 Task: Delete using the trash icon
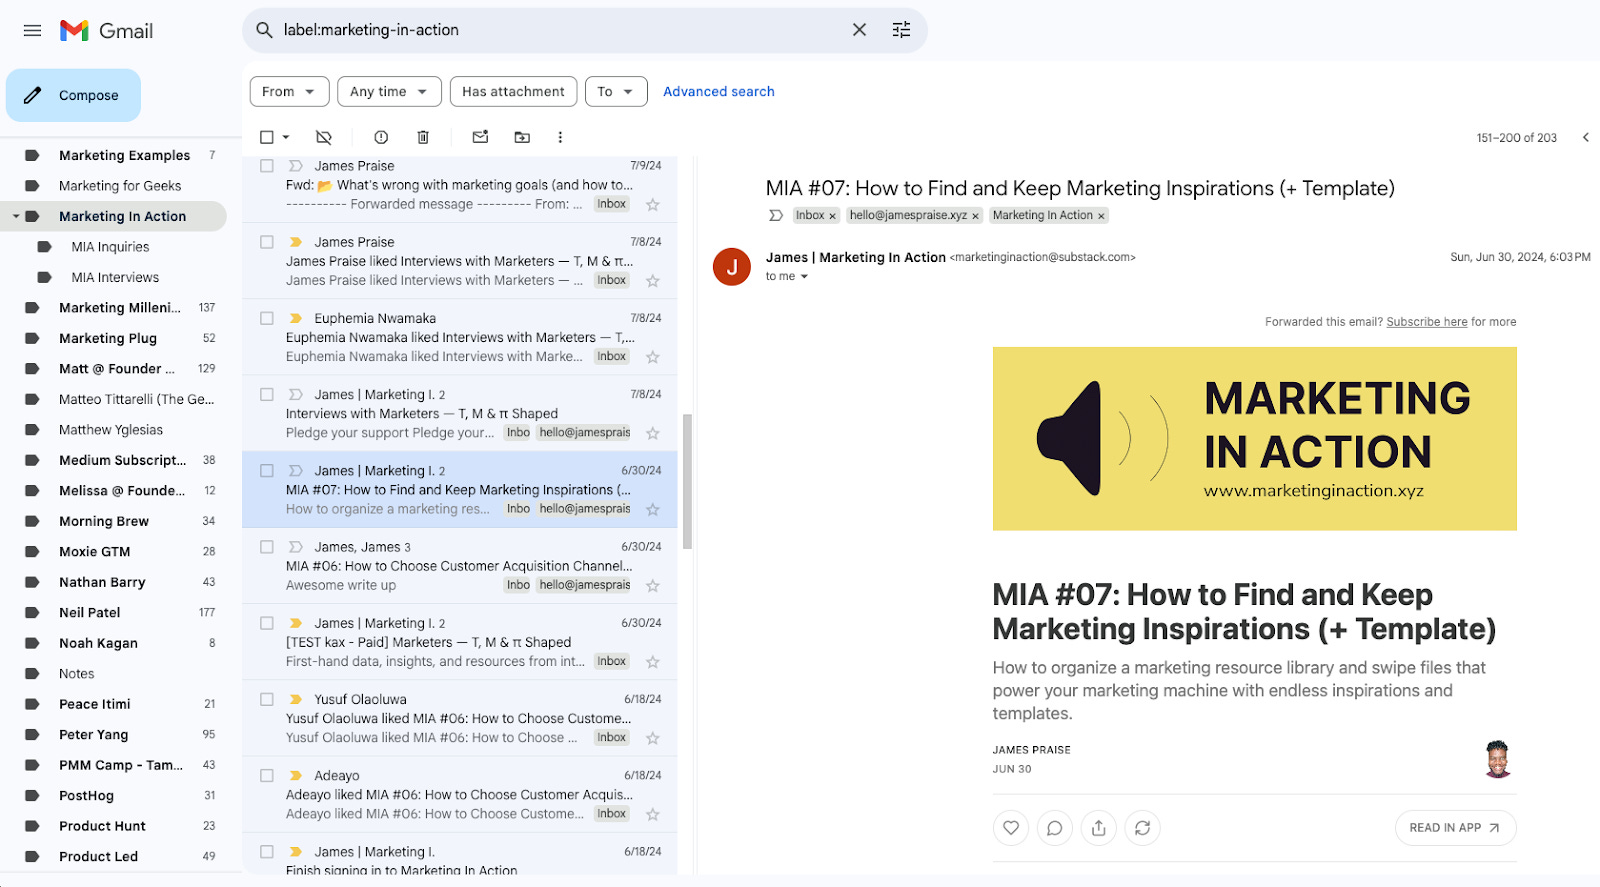pyautogui.click(x=423, y=137)
